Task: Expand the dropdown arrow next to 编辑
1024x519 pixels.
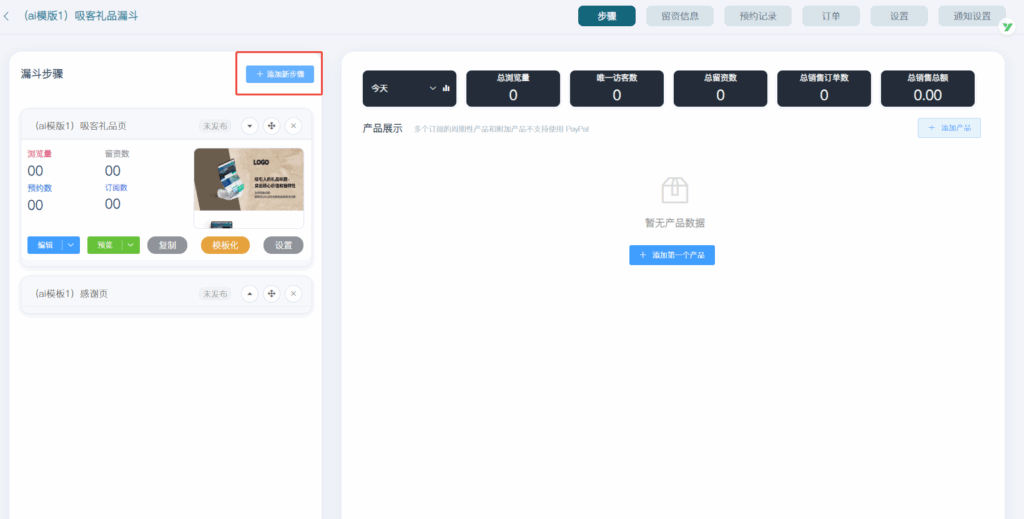Action: [x=71, y=245]
